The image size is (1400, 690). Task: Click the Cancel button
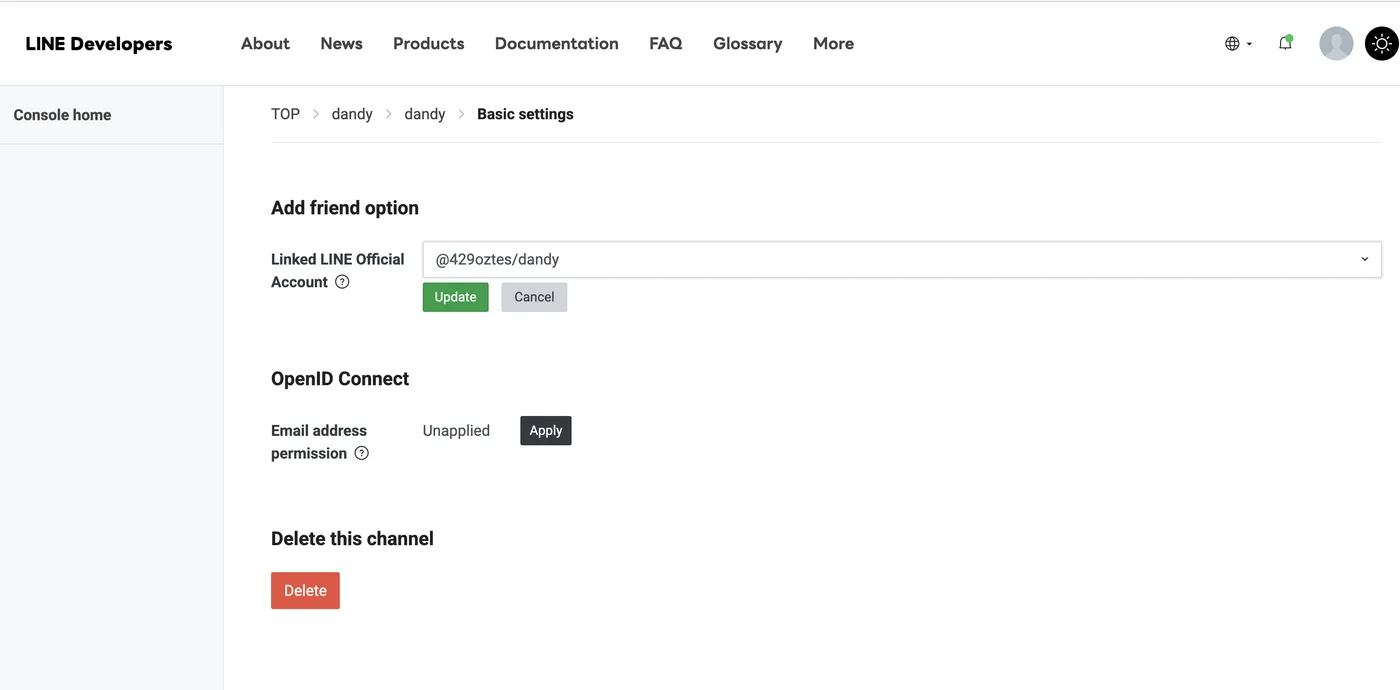point(534,297)
